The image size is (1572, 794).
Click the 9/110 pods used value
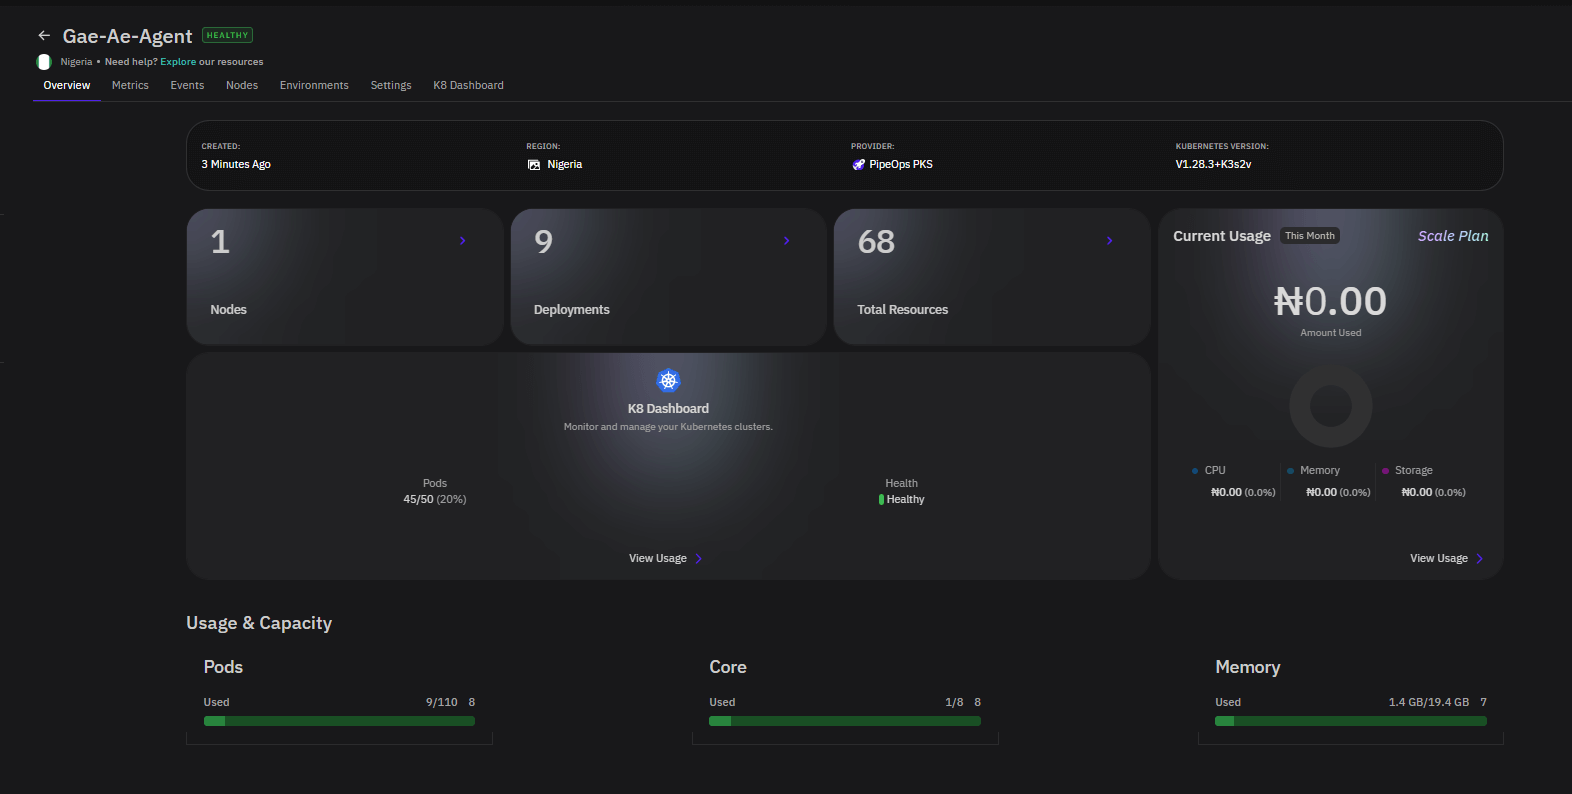[x=442, y=703]
